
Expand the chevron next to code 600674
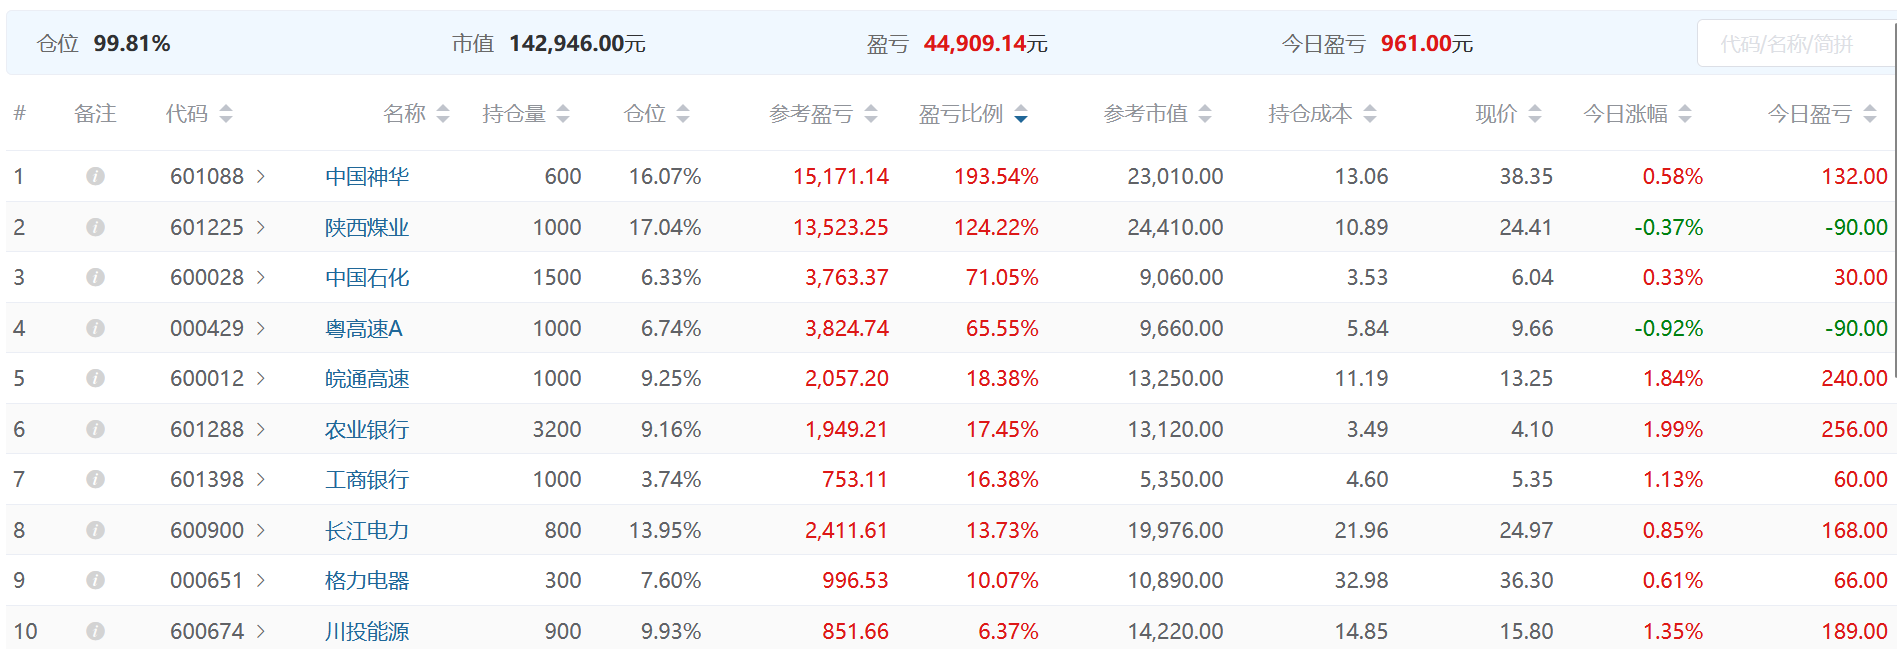(x=261, y=631)
